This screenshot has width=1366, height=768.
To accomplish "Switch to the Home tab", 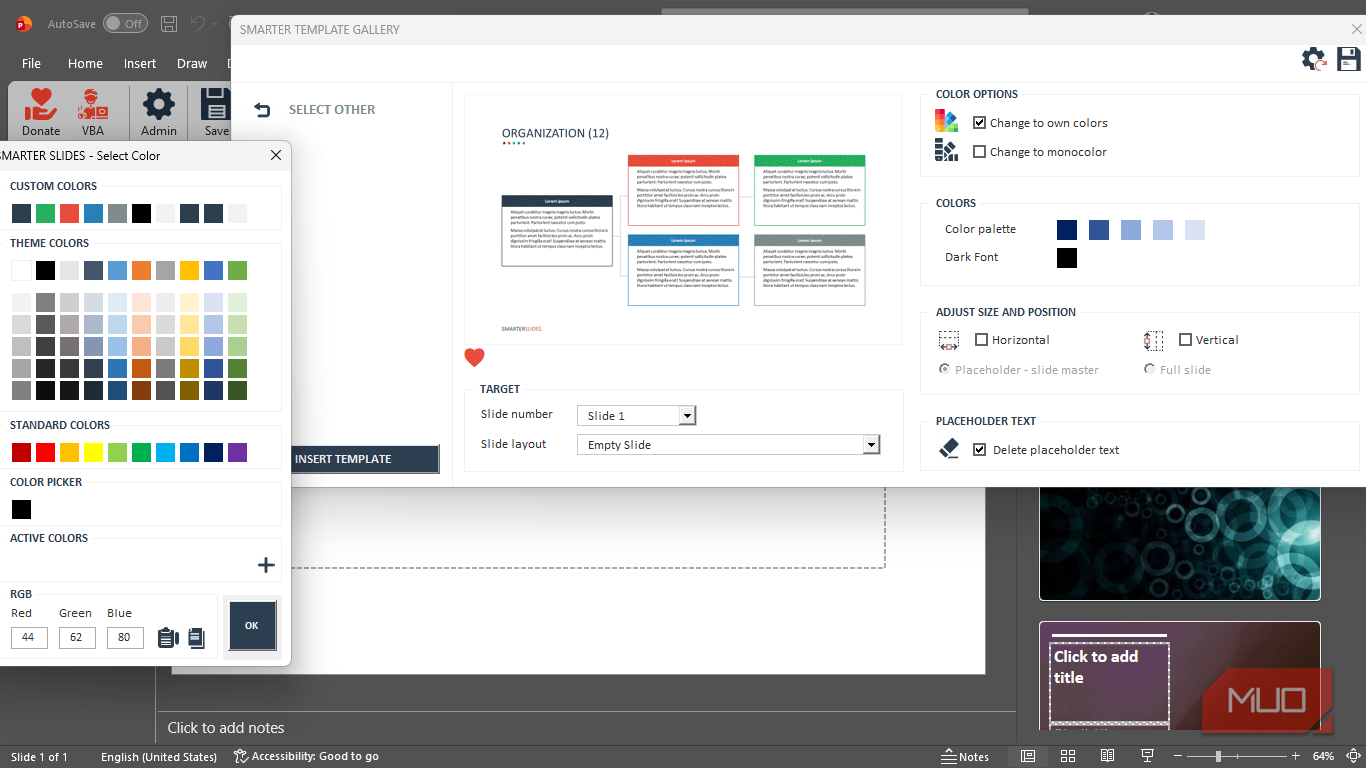I will coord(85,63).
